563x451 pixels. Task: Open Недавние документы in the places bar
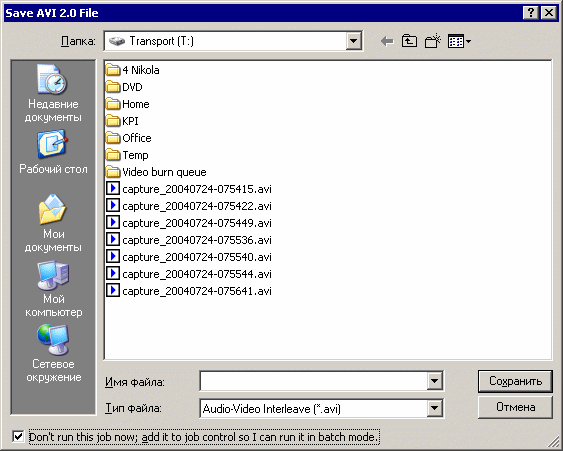(x=53, y=93)
